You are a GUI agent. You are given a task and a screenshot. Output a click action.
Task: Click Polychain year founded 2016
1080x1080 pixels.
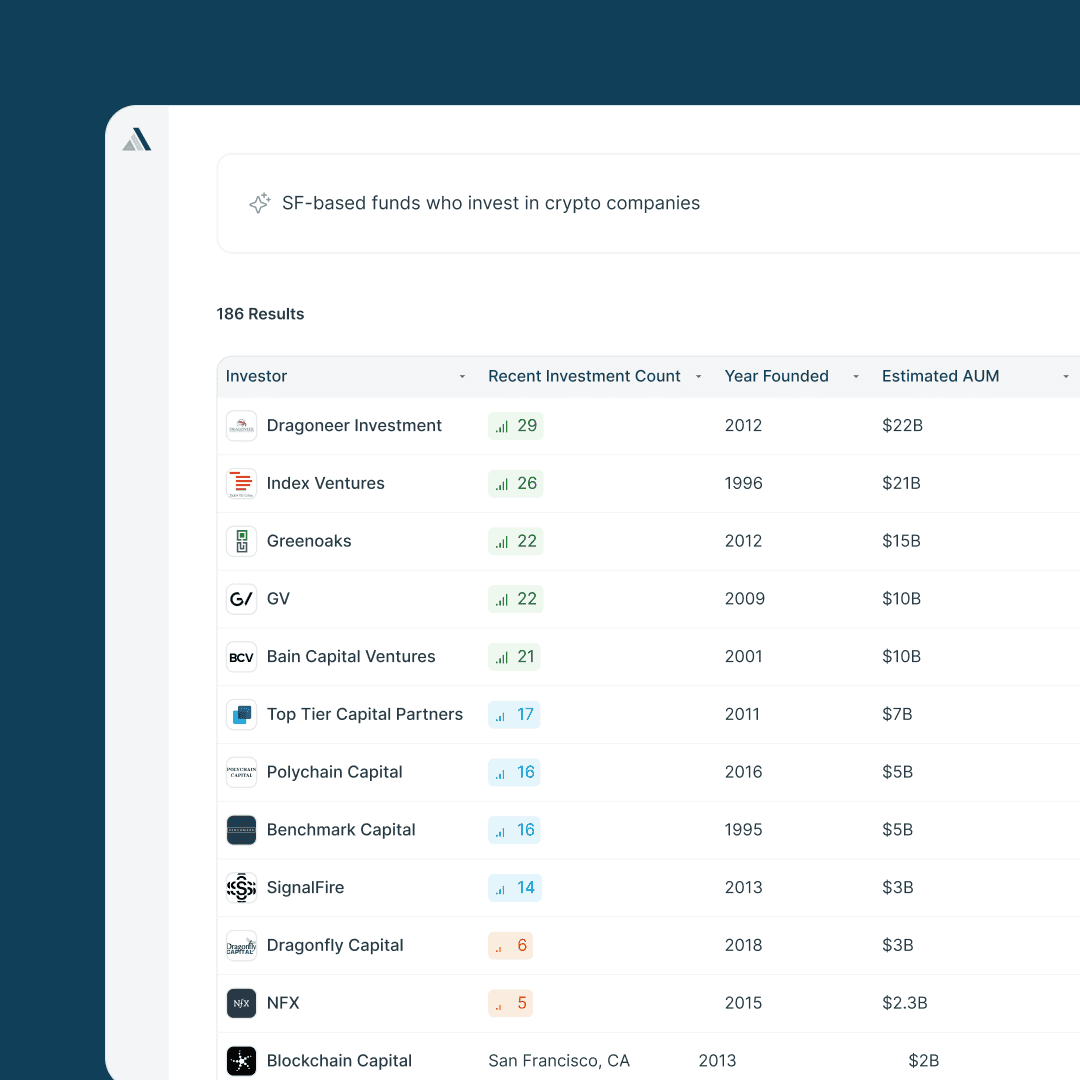click(743, 772)
